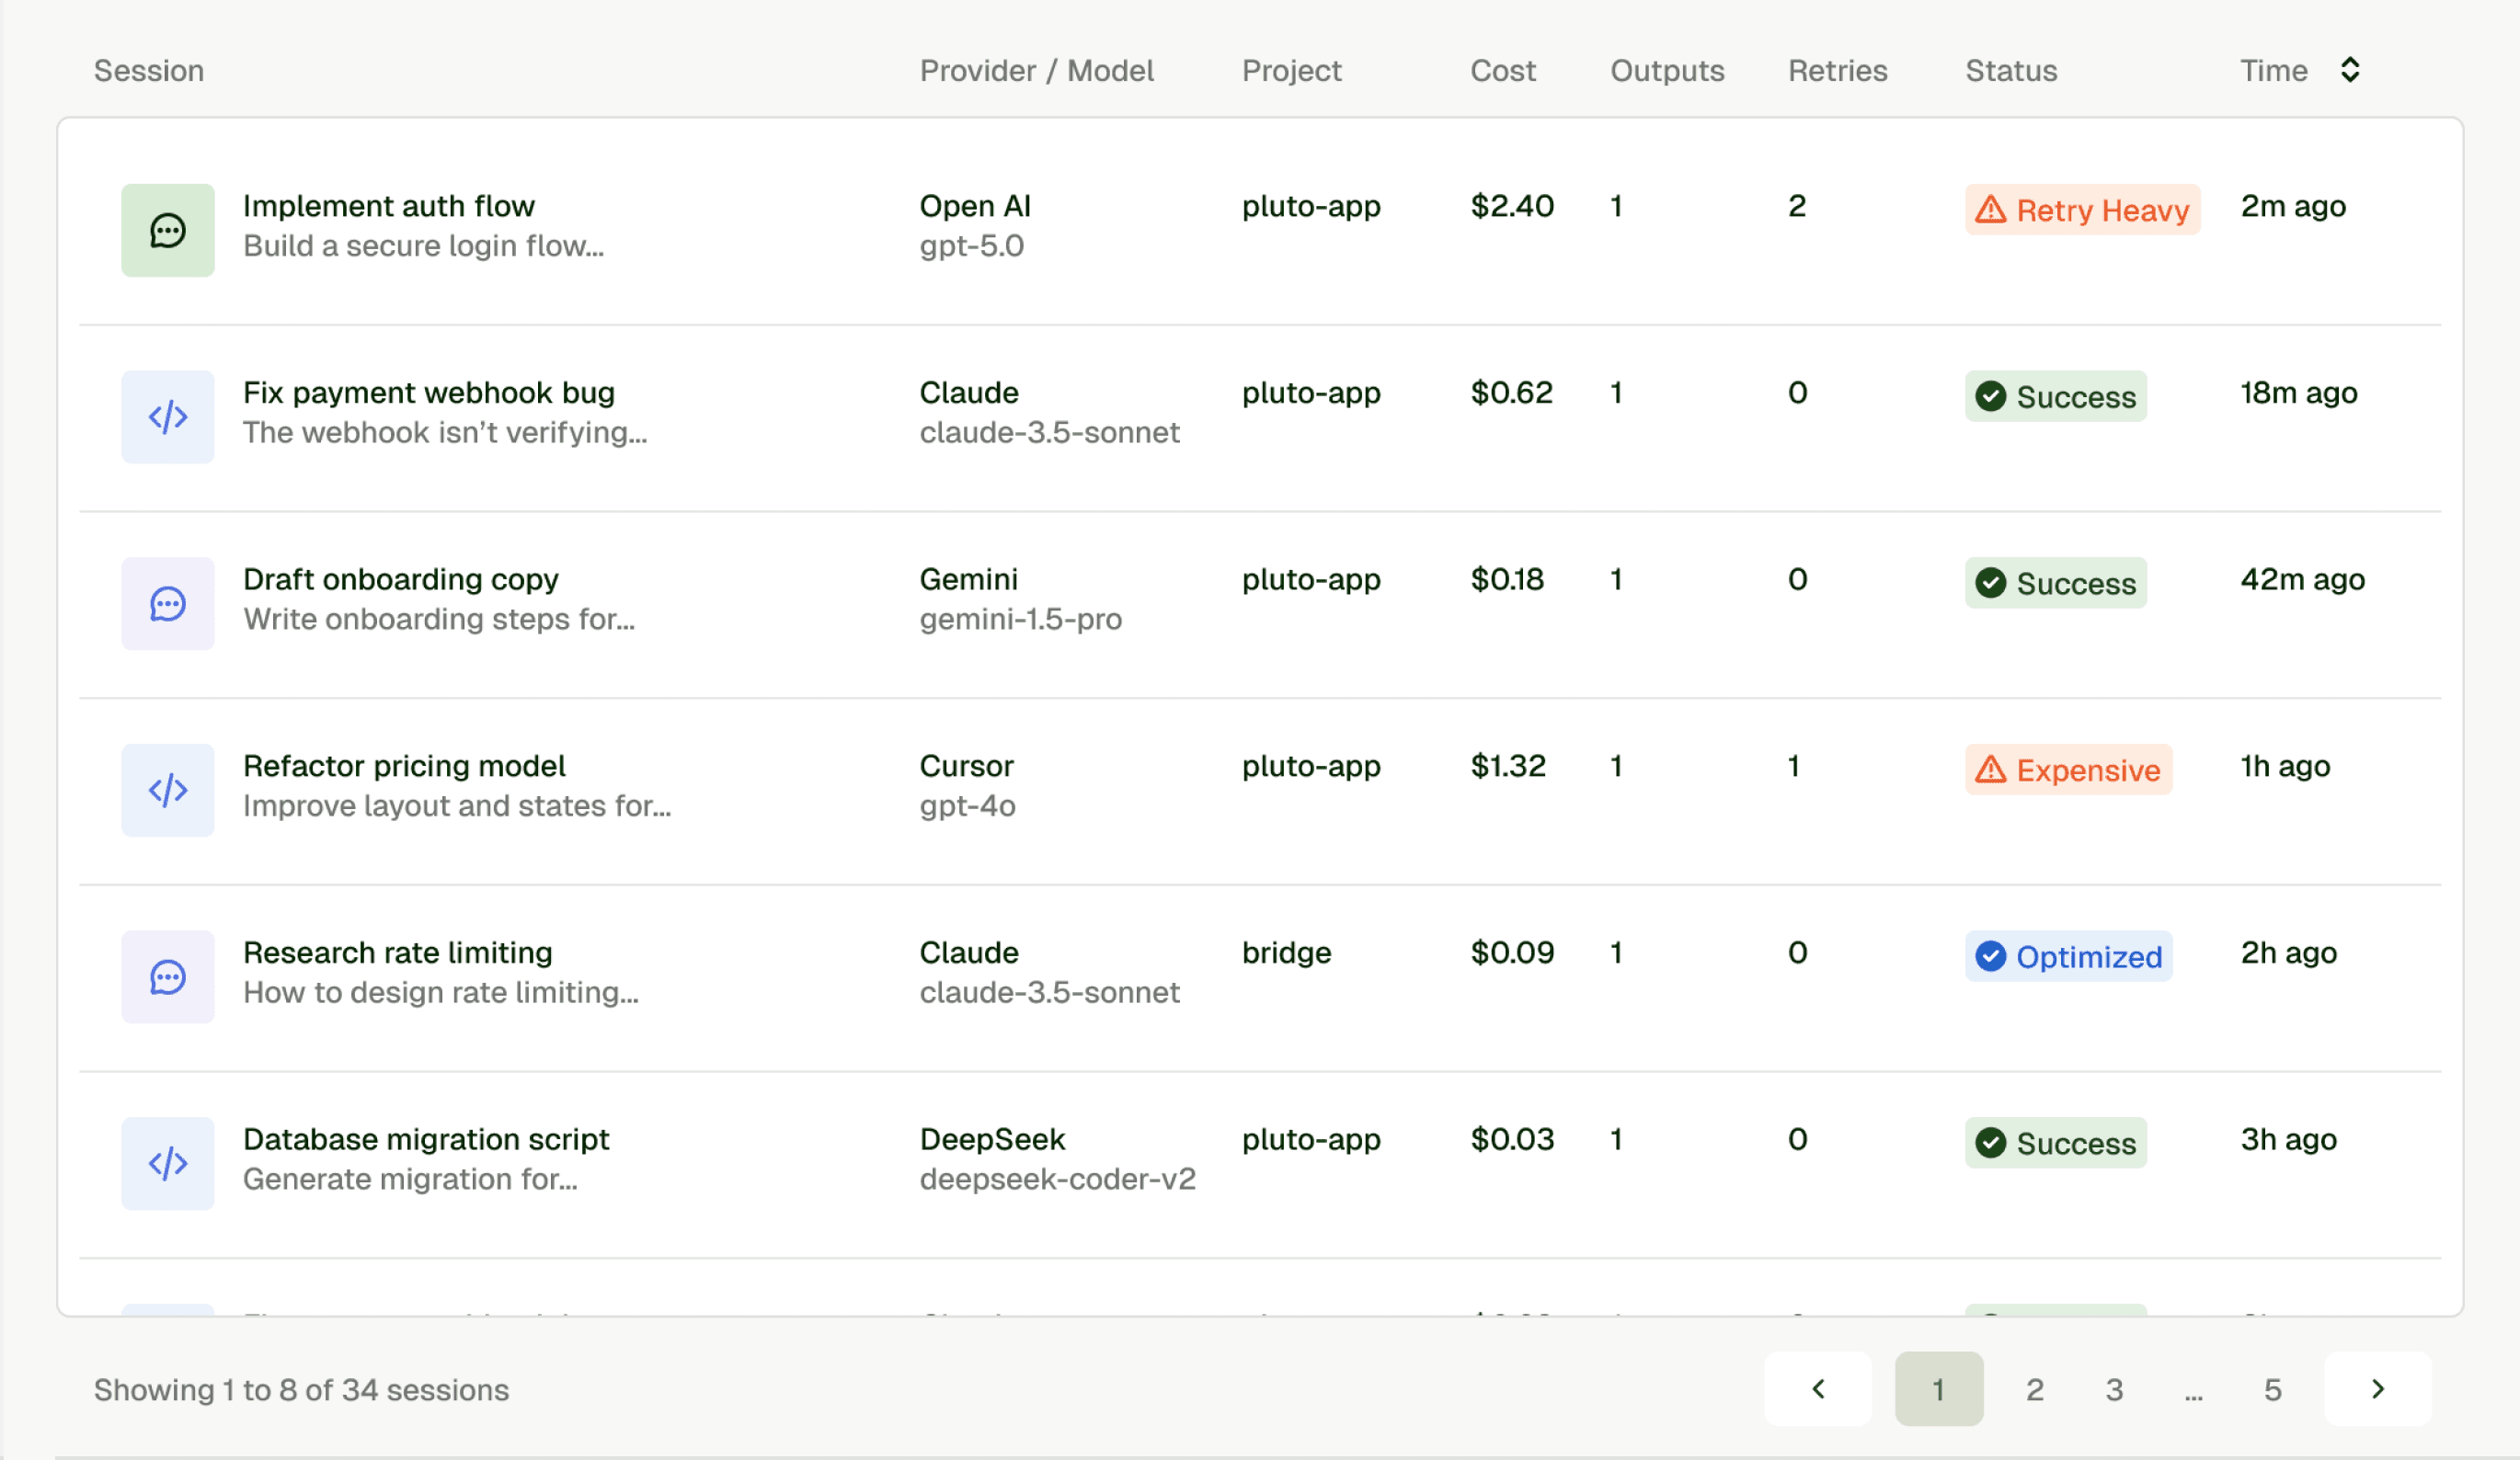Click the bridge project cell
This screenshot has width=2520, height=1460.
point(1287,953)
